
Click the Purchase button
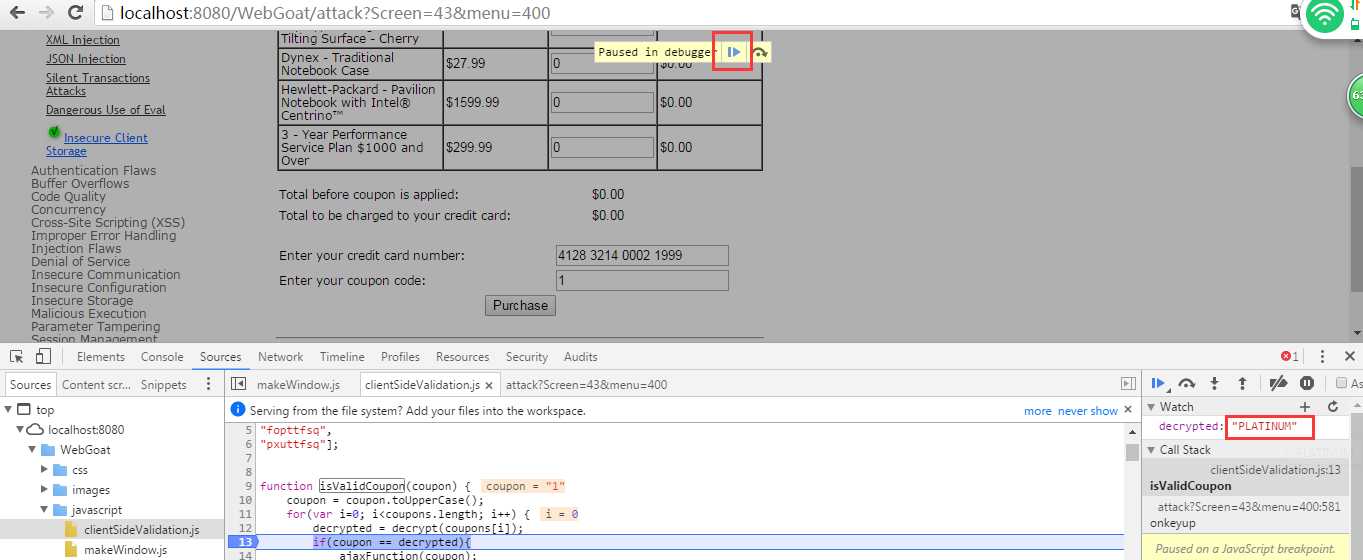point(520,306)
